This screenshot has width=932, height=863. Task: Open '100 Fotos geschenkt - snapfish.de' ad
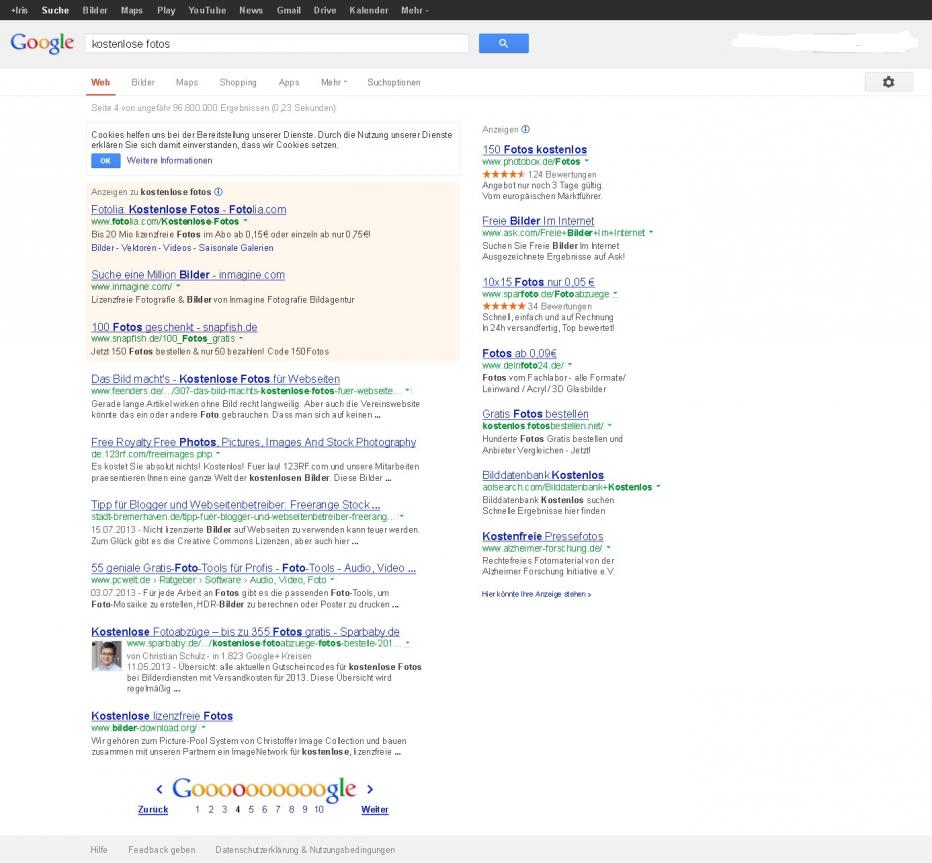(x=174, y=327)
